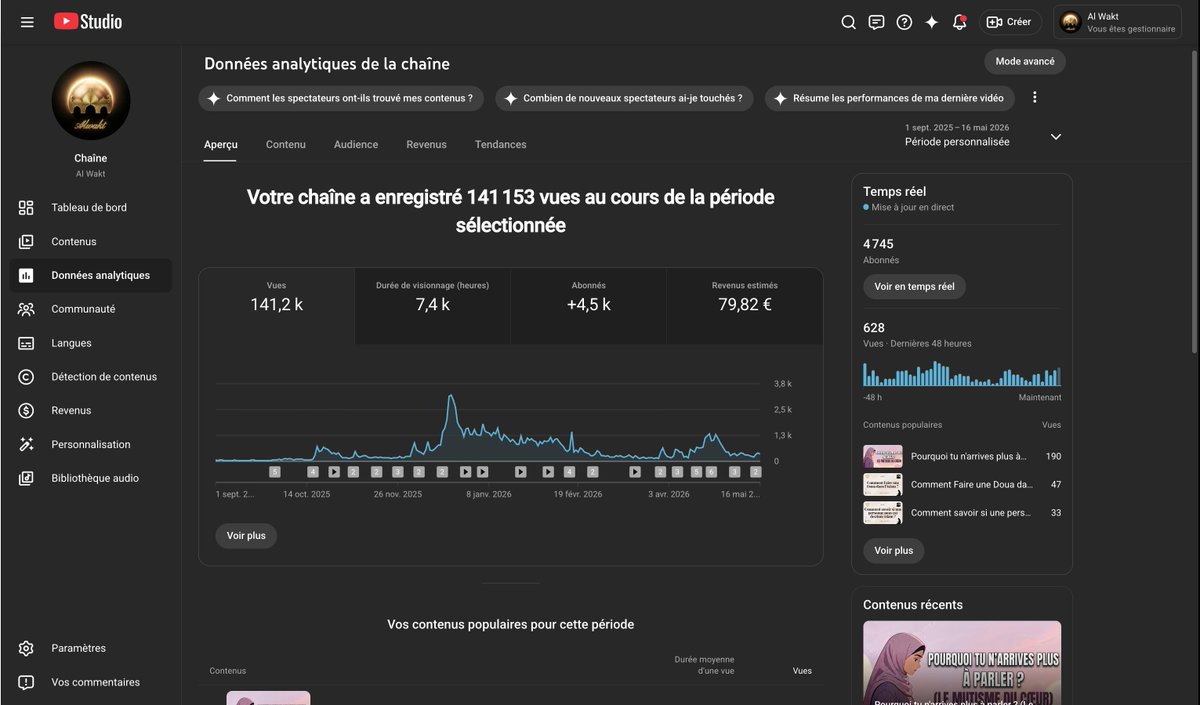Screen dimensions: 1200x705
Task: Open the Personnalisation section
Action: (x=91, y=445)
